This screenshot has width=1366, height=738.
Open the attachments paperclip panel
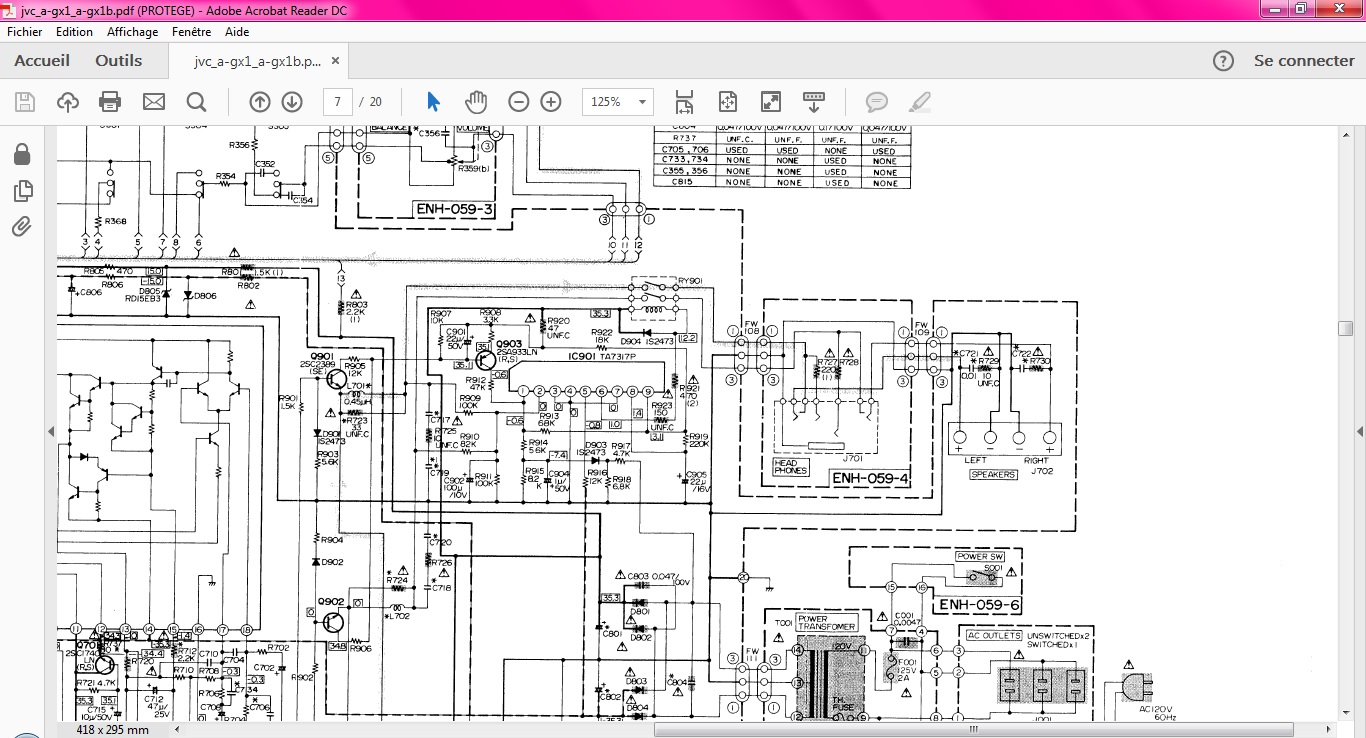pyautogui.click(x=22, y=227)
